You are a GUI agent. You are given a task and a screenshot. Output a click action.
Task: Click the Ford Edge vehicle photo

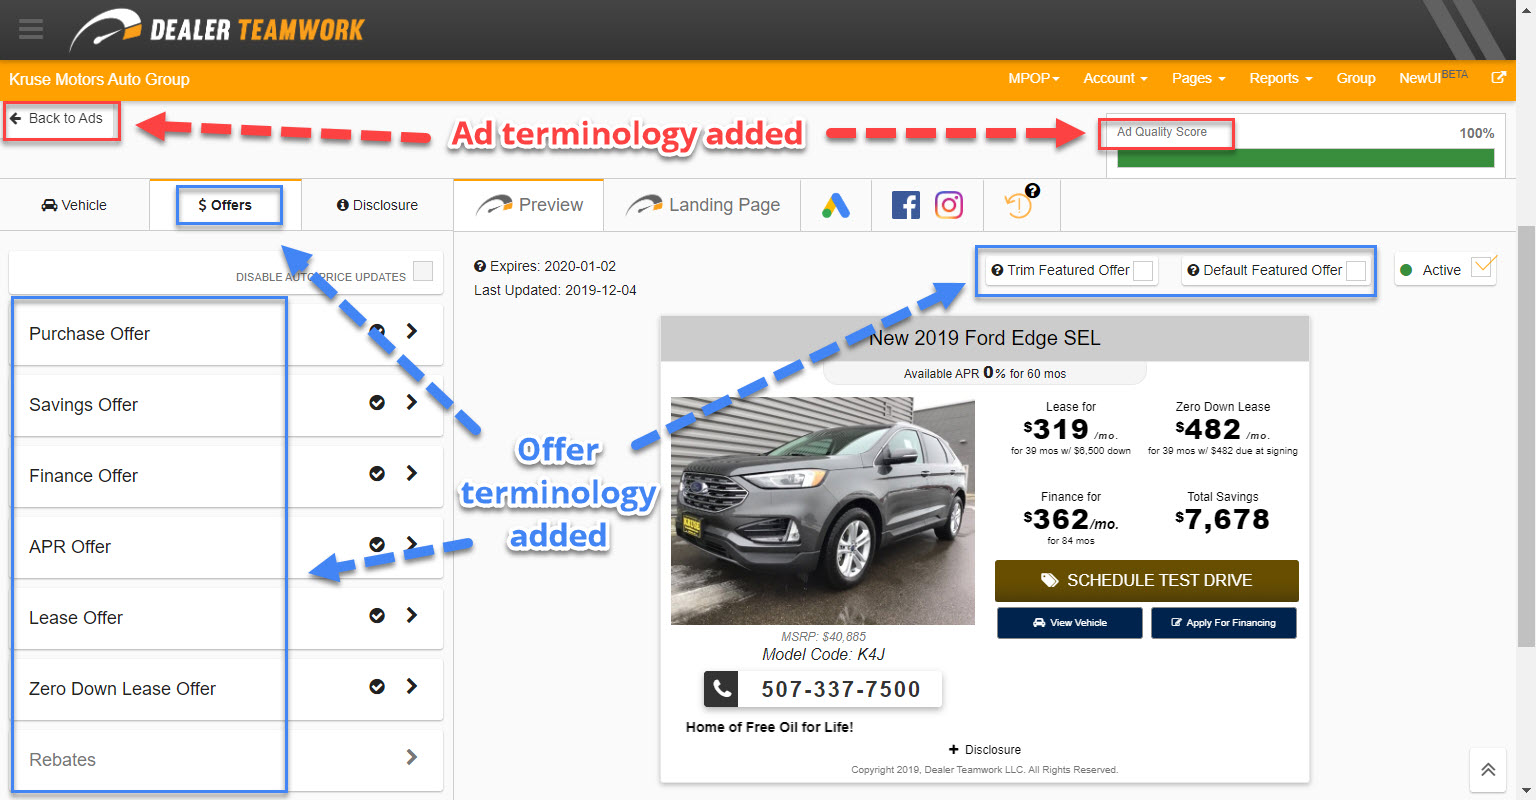tap(822, 511)
